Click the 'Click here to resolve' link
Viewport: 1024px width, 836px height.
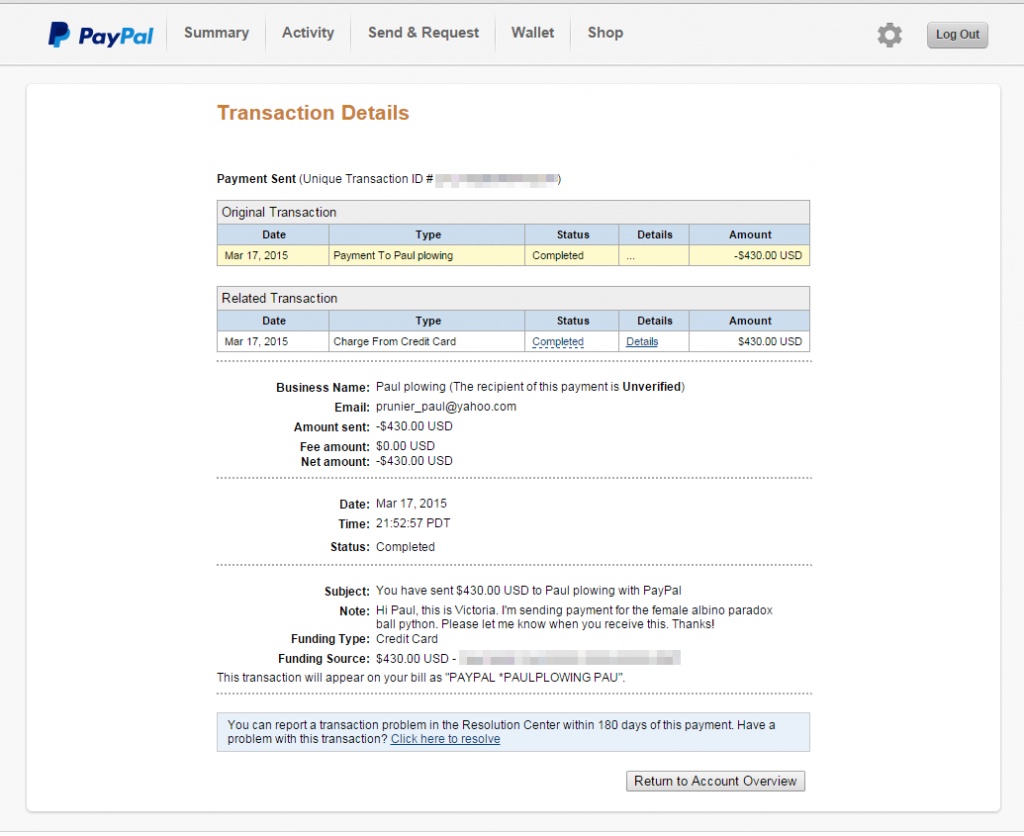coord(445,739)
